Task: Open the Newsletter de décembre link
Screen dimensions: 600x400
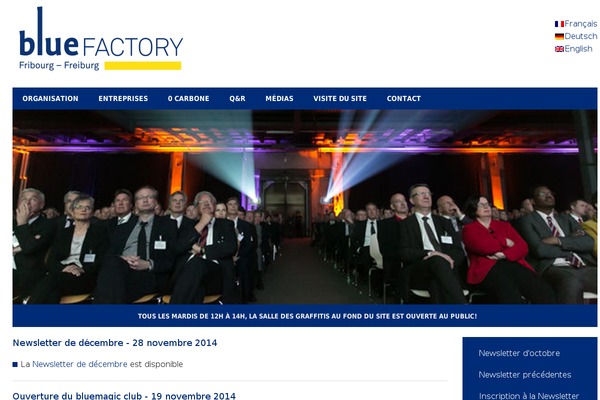Action: pos(80,364)
